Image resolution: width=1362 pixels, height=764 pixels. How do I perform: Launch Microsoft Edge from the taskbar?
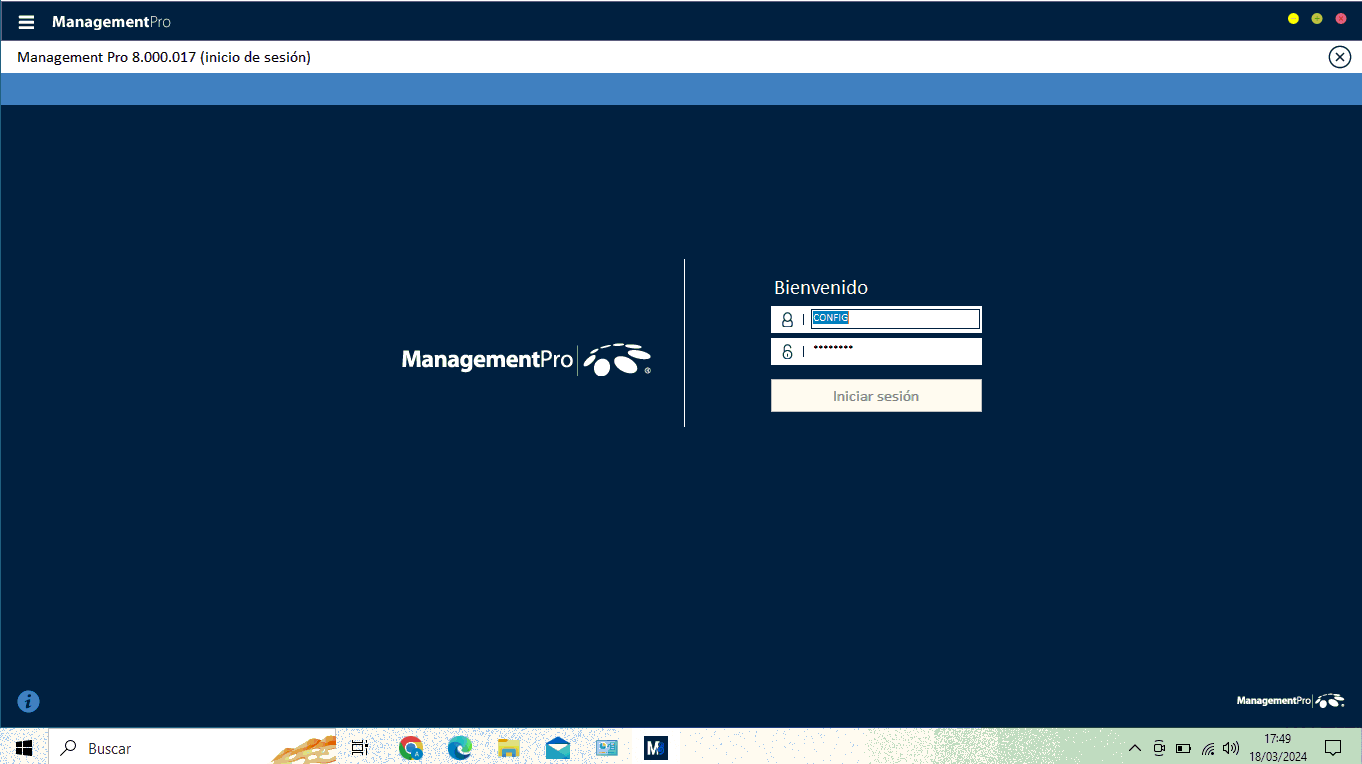click(459, 747)
